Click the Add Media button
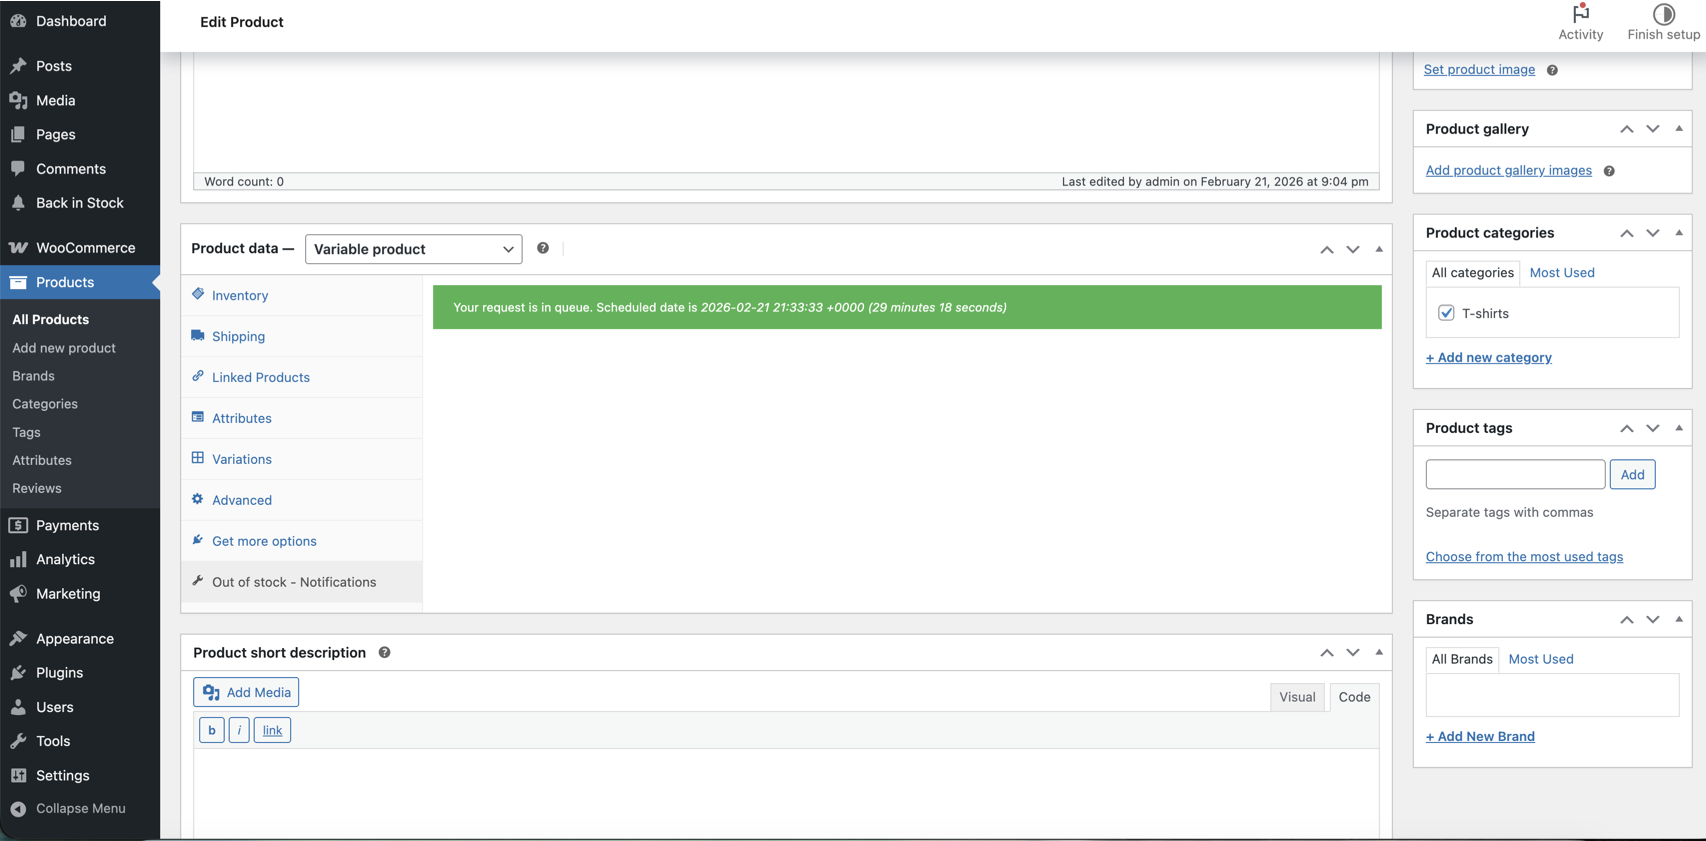This screenshot has width=1706, height=841. pos(246,692)
